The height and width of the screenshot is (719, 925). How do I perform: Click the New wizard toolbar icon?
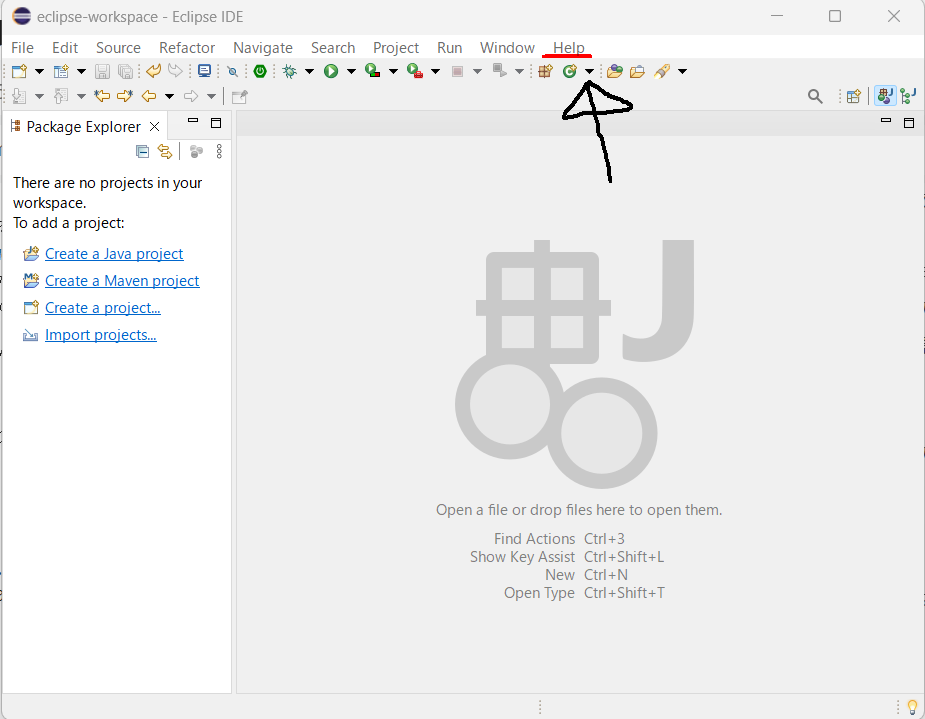[x=19, y=71]
